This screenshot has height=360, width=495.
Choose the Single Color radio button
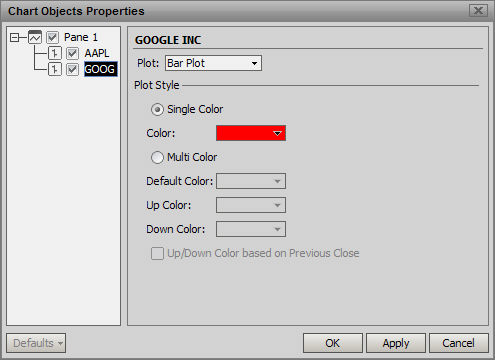tap(157, 109)
